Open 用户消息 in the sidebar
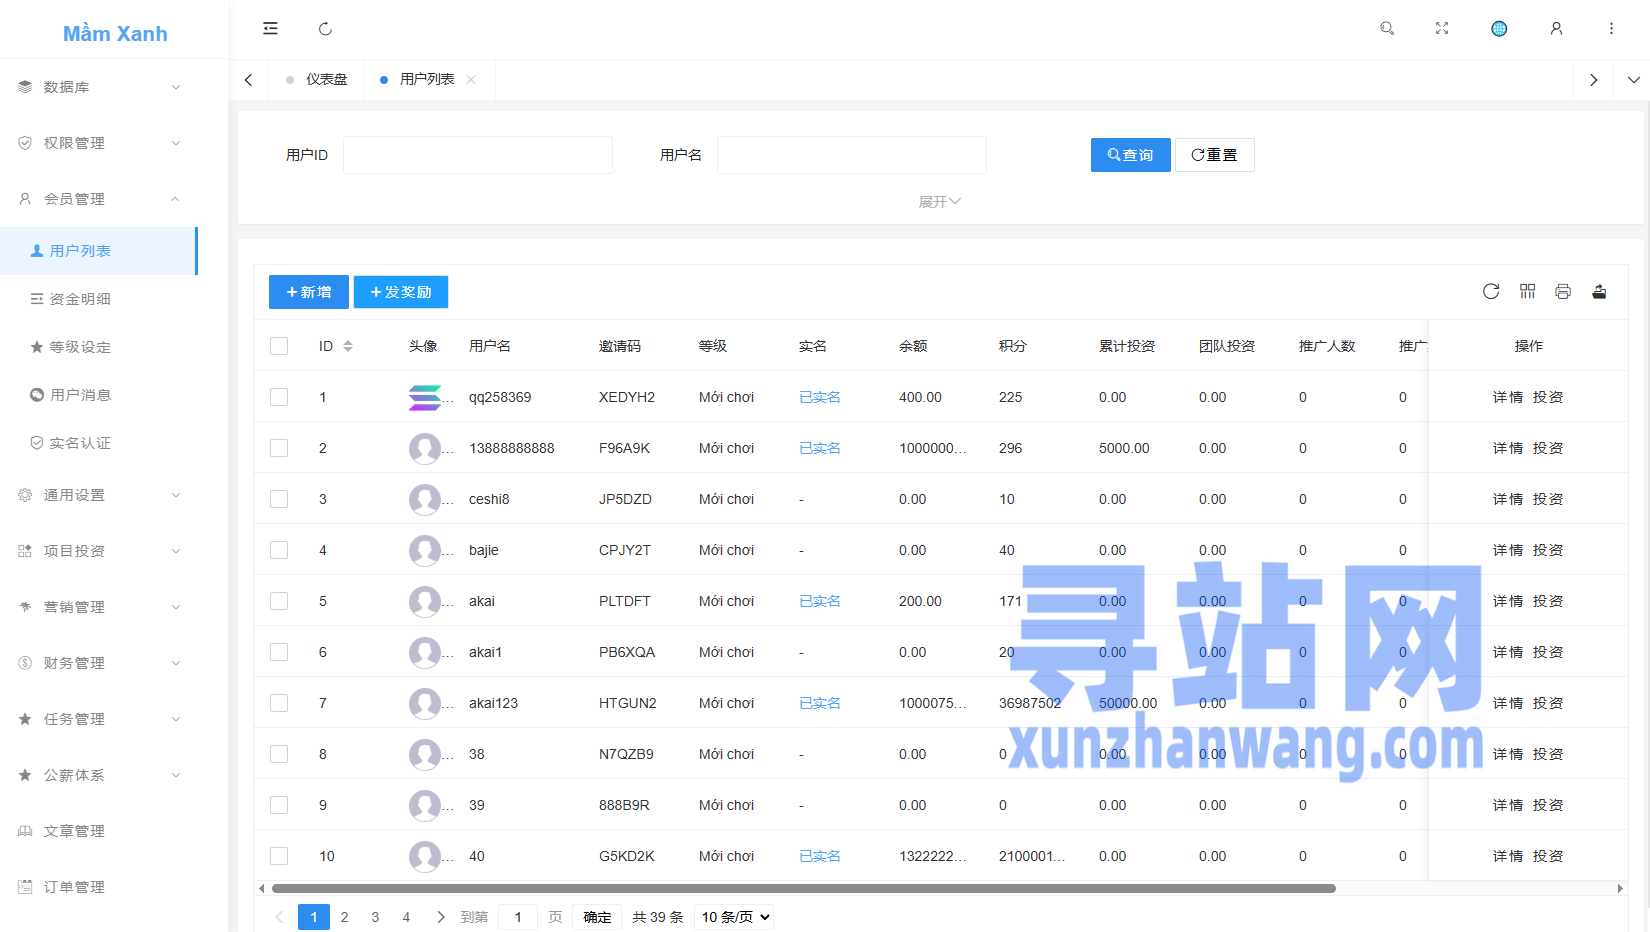1650x932 pixels. tap(99, 395)
